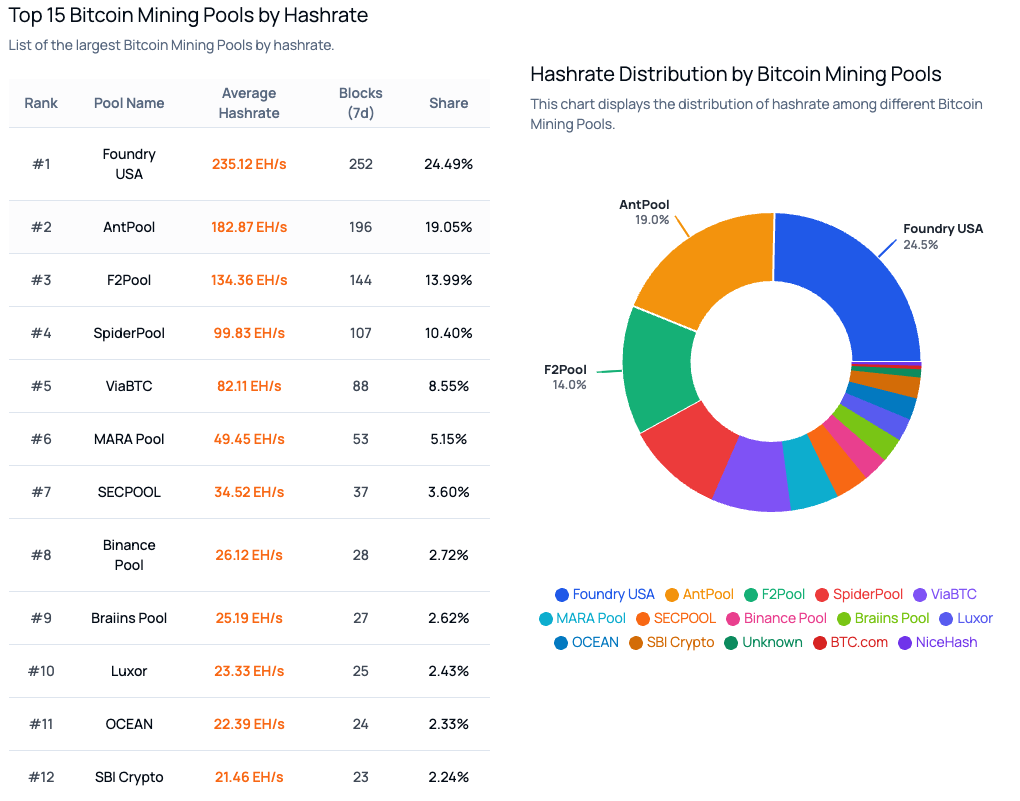Click the 23.33 EH/s hashrate value
1020x801 pixels.
click(x=249, y=671)
